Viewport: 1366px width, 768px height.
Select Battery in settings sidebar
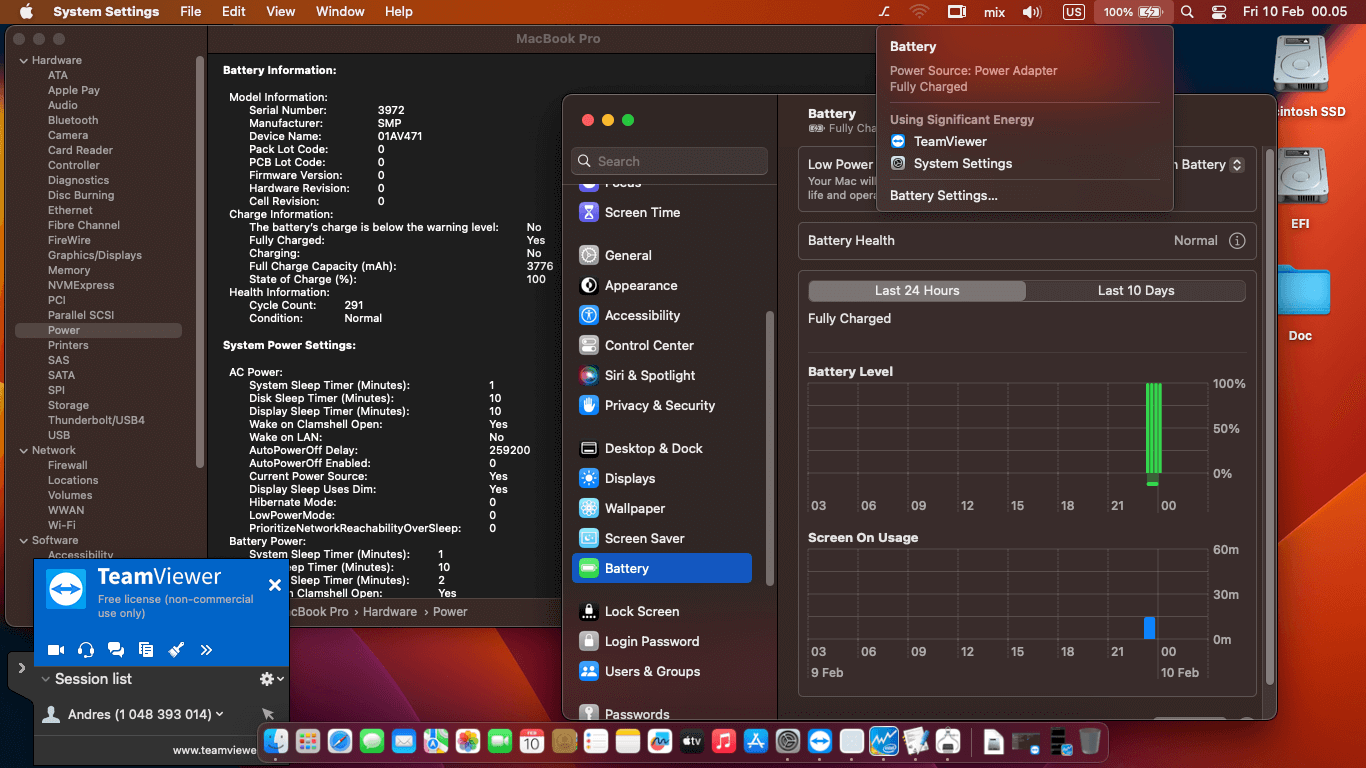[662, 569]
